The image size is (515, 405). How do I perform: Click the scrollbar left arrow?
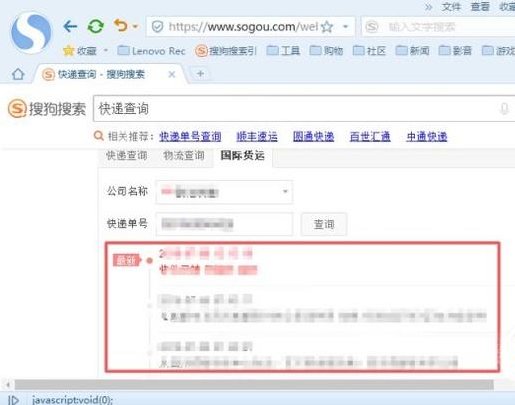coord(8,385)
